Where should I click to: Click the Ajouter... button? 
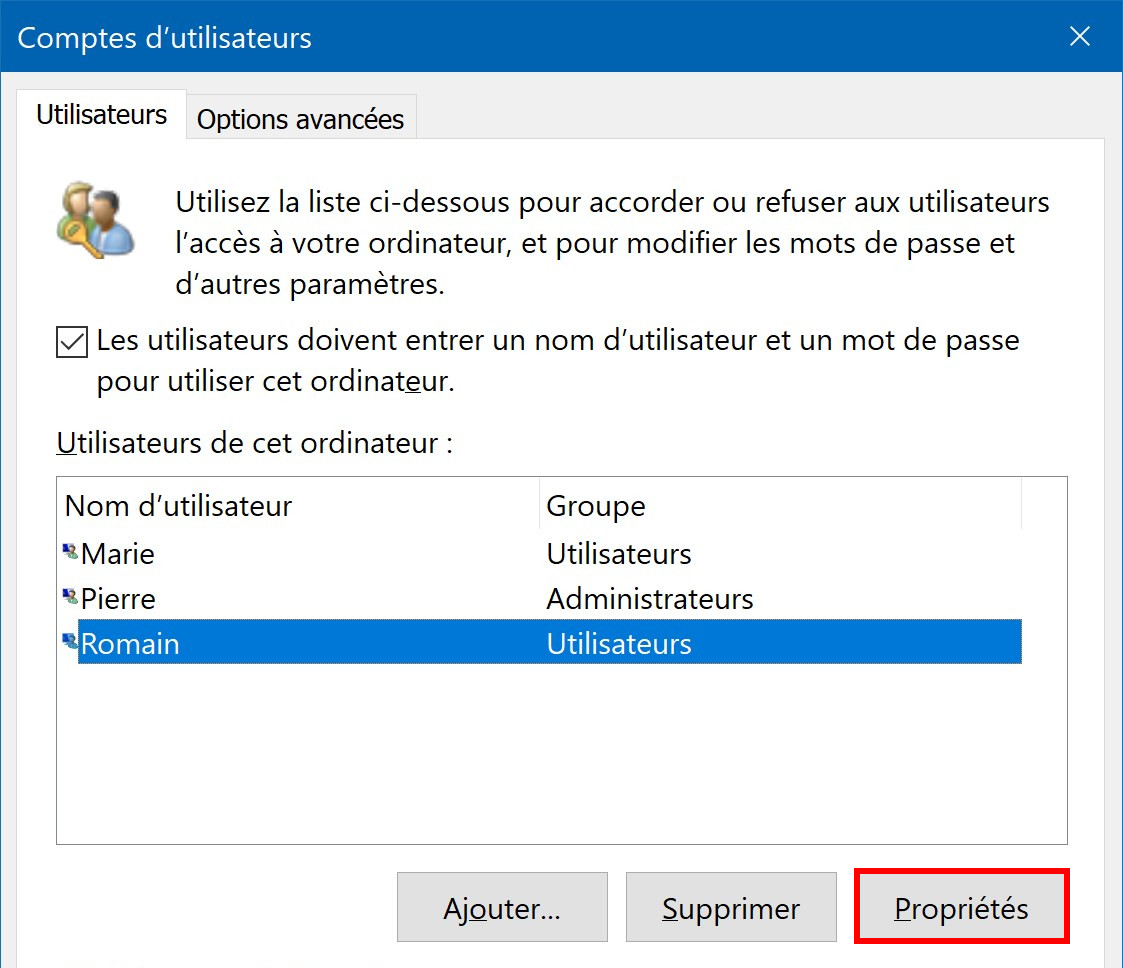click(x=502, y=906)
